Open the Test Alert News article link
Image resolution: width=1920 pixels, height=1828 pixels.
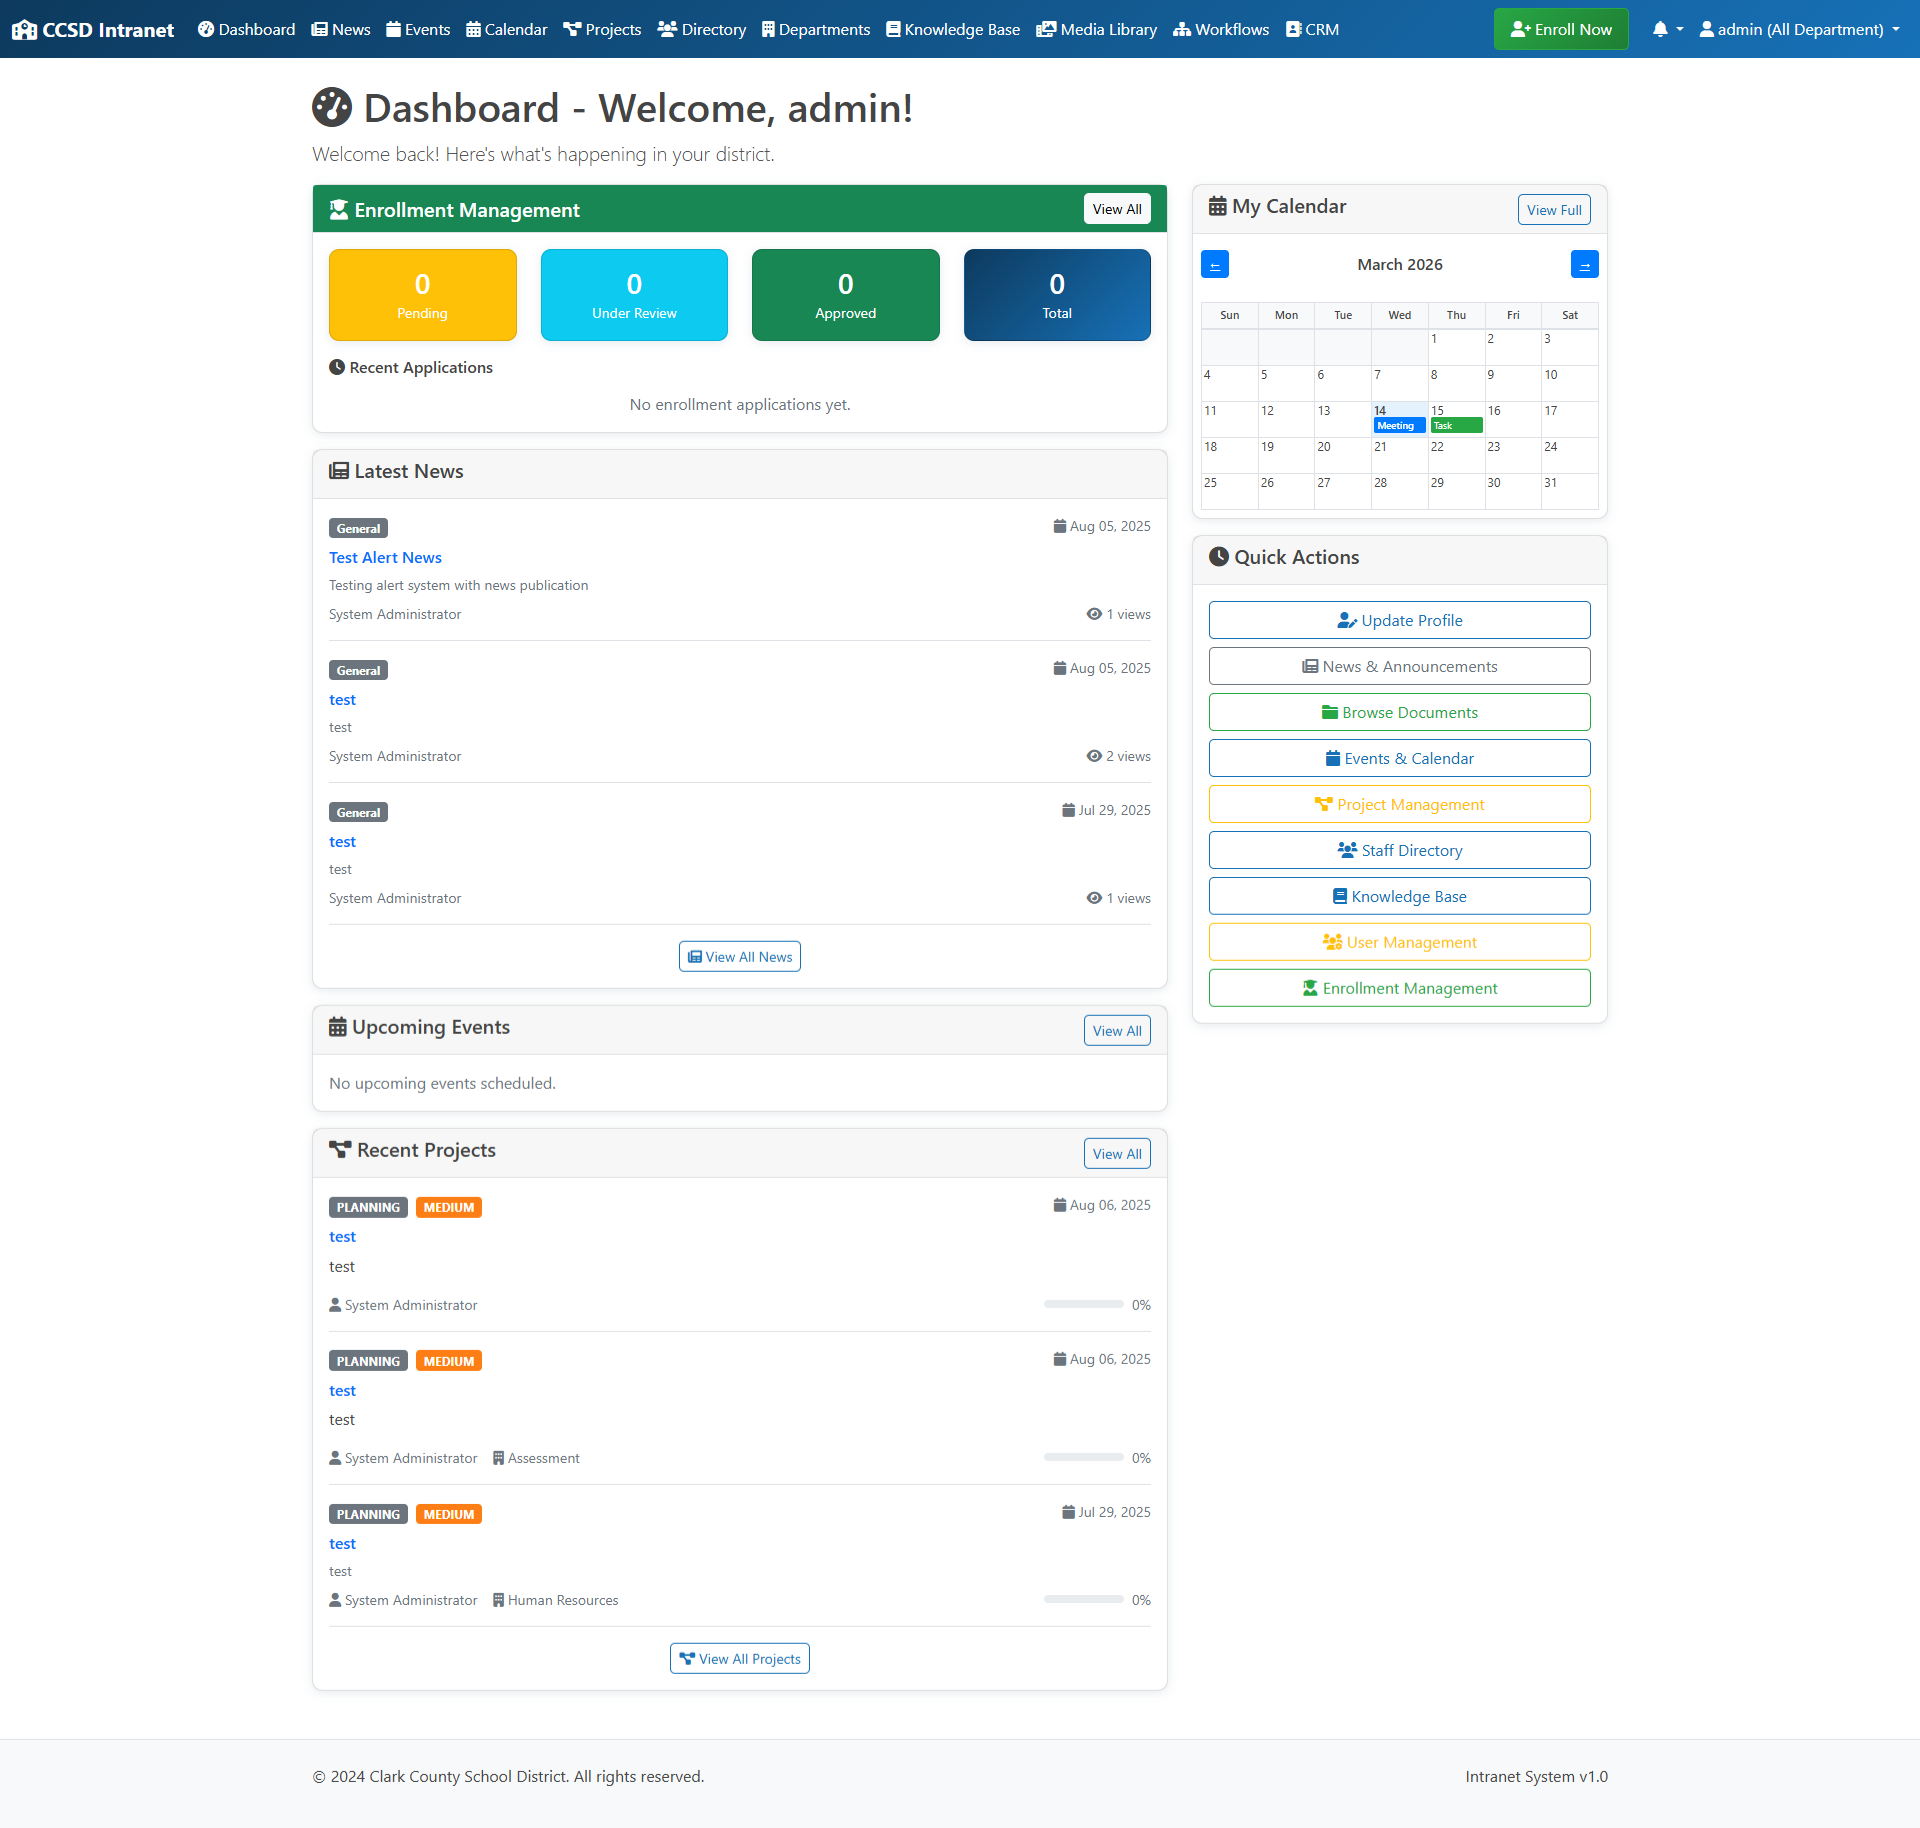[385, 558]
